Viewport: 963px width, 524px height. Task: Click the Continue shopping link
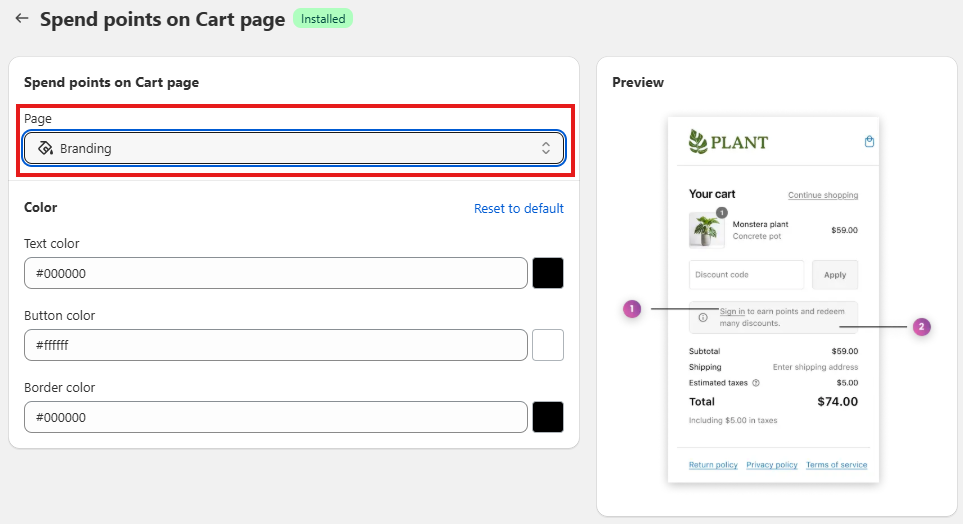click(822, 195)
